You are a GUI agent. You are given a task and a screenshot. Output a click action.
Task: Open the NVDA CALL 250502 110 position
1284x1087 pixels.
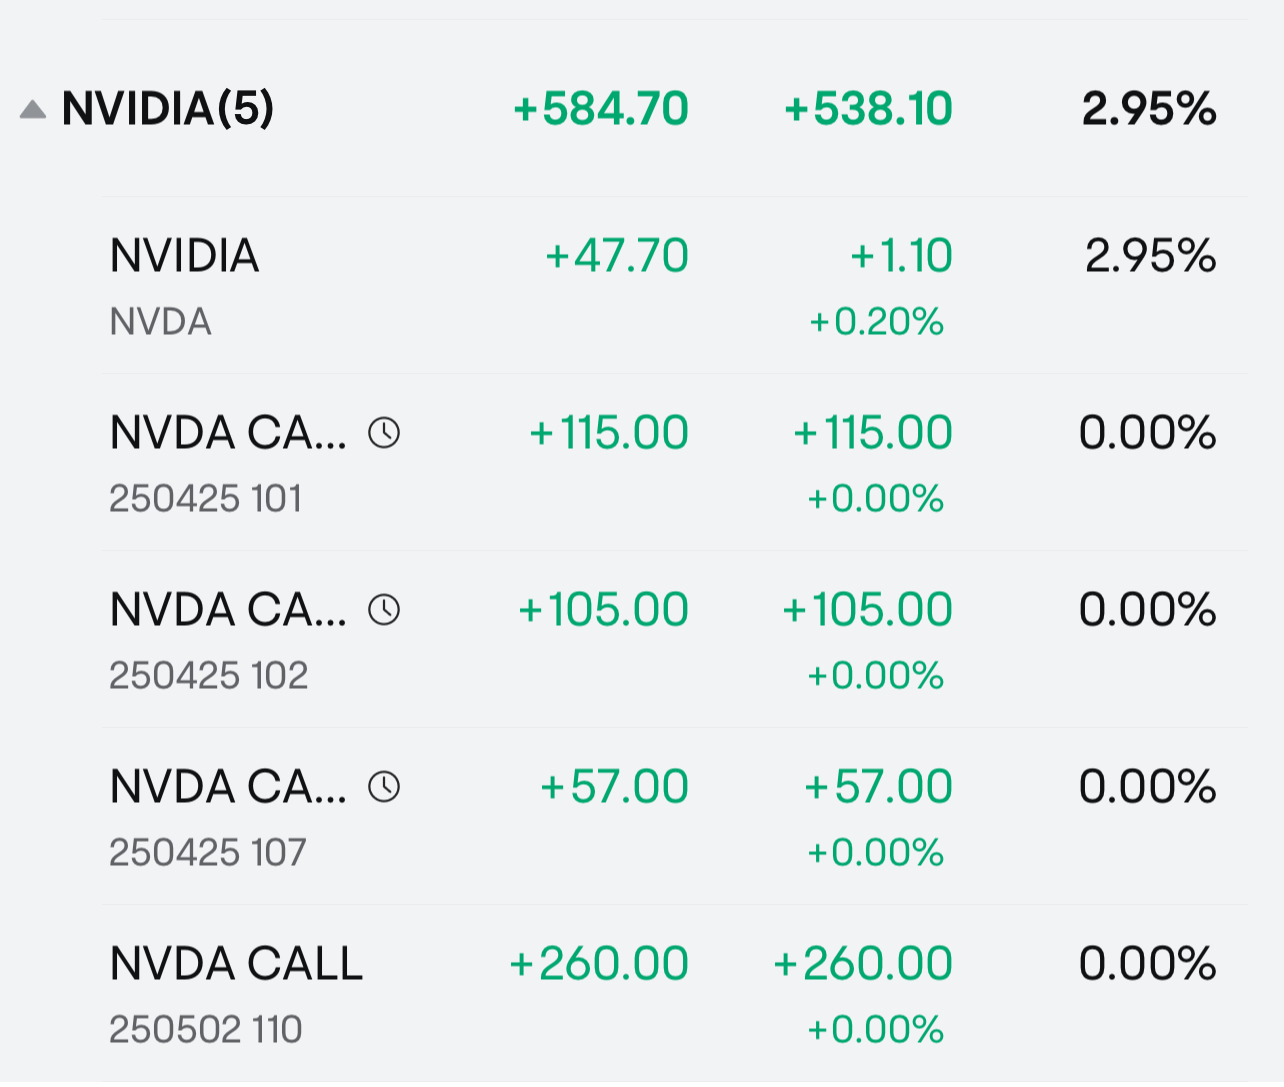675,993
